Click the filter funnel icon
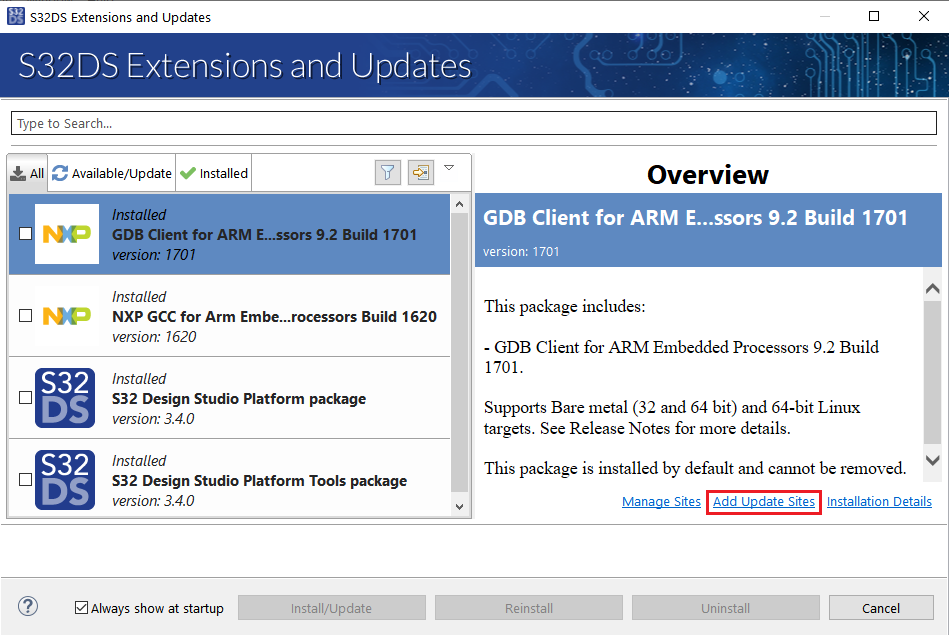The height and width of the screenshot is (635, 949). (388, 173)
